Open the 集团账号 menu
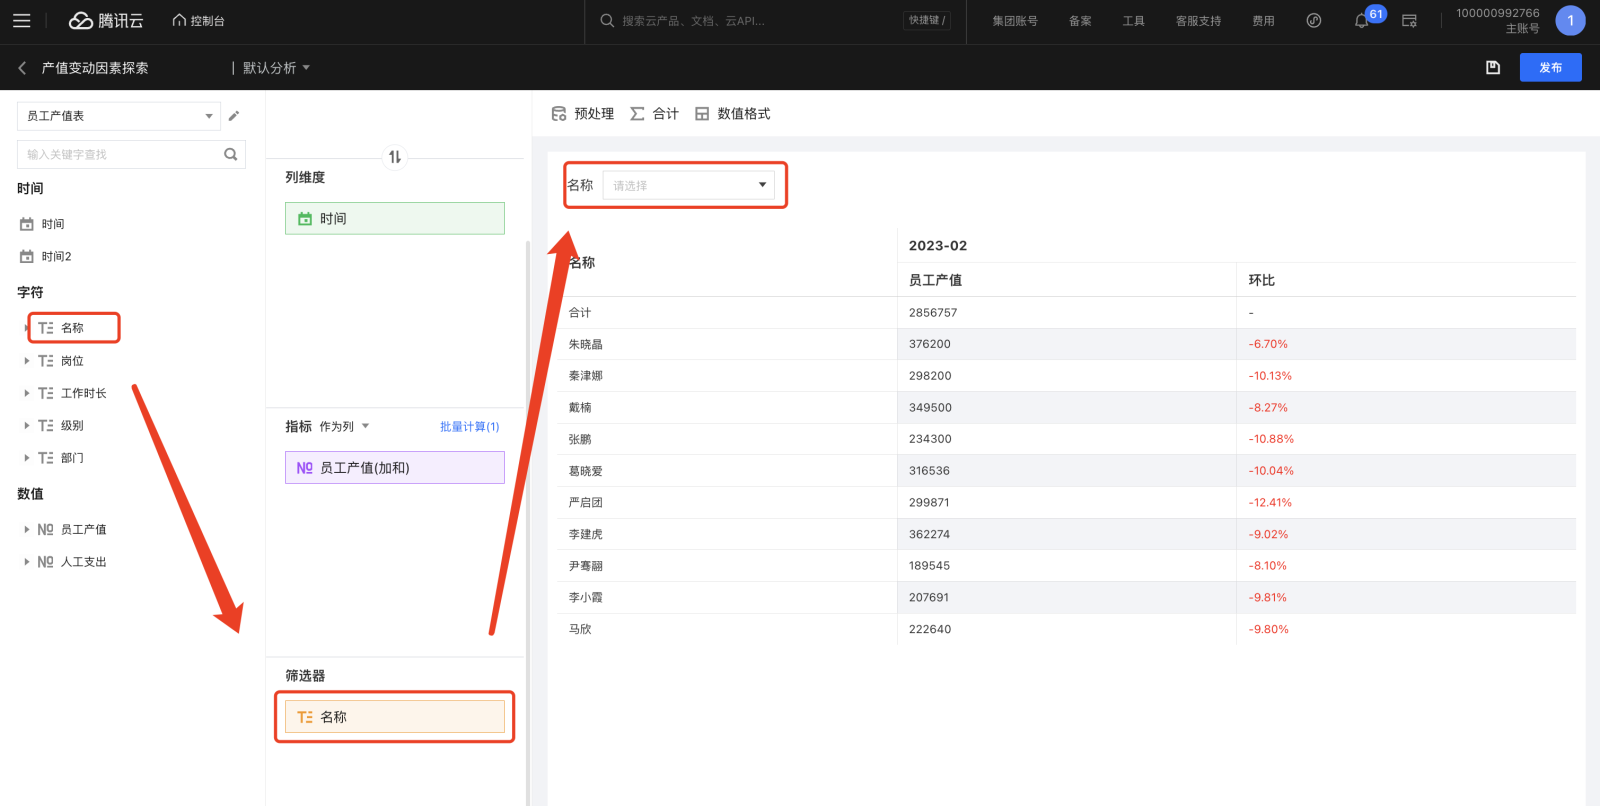 (1015, 20)
